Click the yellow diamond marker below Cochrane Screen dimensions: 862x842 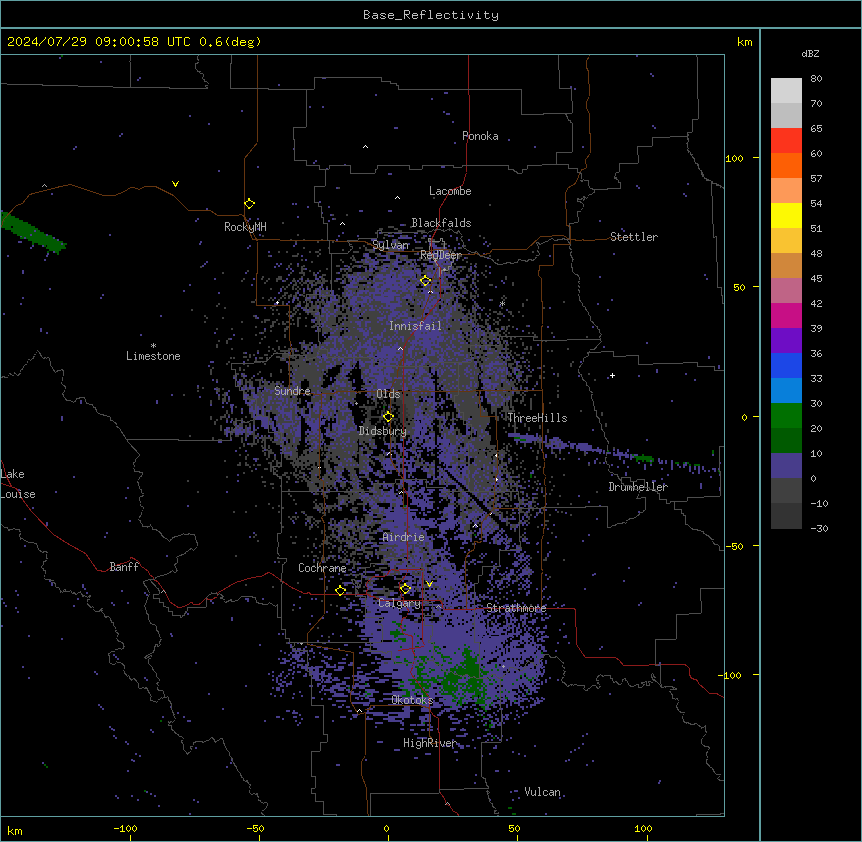click(x=340, y=591)
